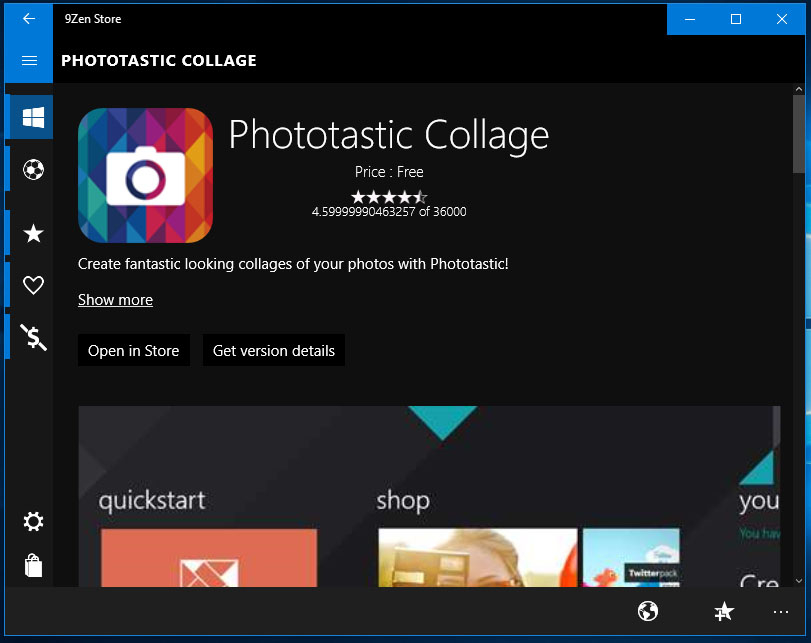Image resolution: width=811 pixels, height=643 pixels.
Task: Click the app description about fantastic collages
Action: 293,264
